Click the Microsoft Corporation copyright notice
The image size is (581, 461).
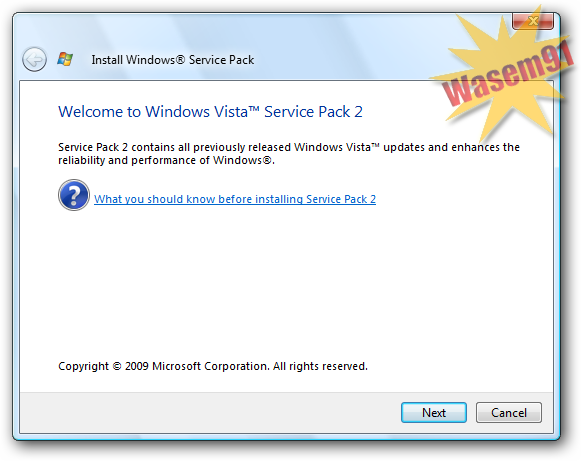click(213, 366)
